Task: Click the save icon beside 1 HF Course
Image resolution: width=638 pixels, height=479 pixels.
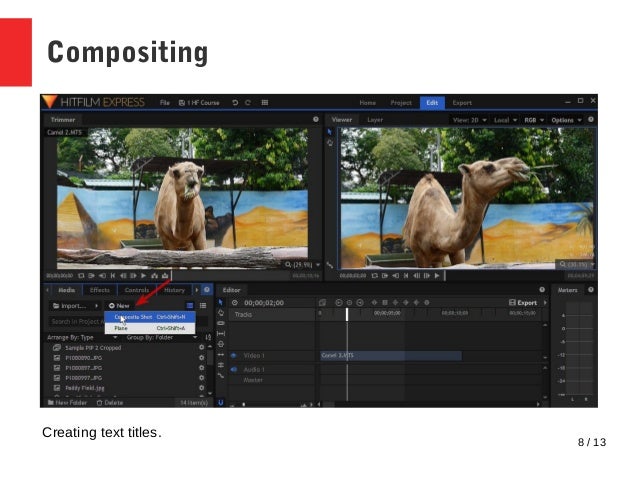Action: coord(182,103)
